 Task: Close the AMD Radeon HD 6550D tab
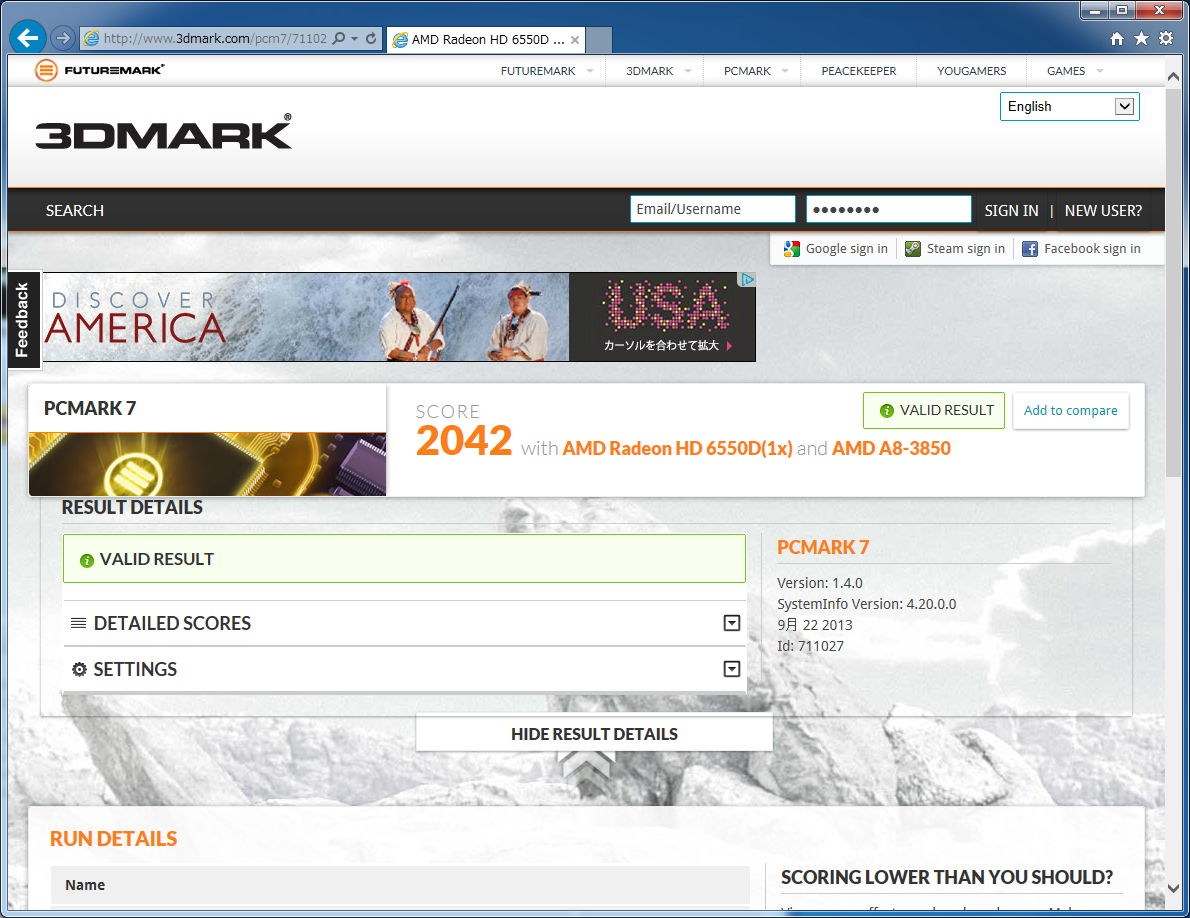click(575, 40)
